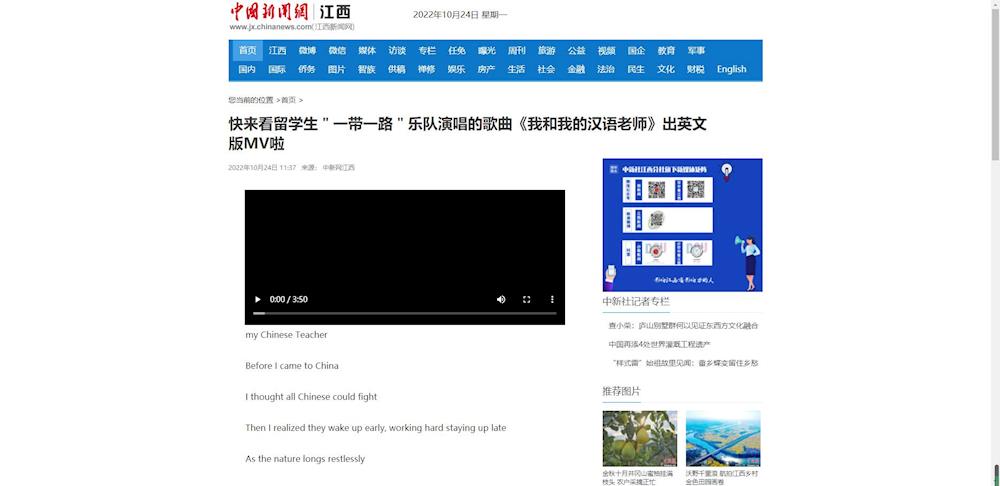Open the 视频 menu item
Image resolution: width=1000 pixels, height=486 pixels.
tap(606, 51)
